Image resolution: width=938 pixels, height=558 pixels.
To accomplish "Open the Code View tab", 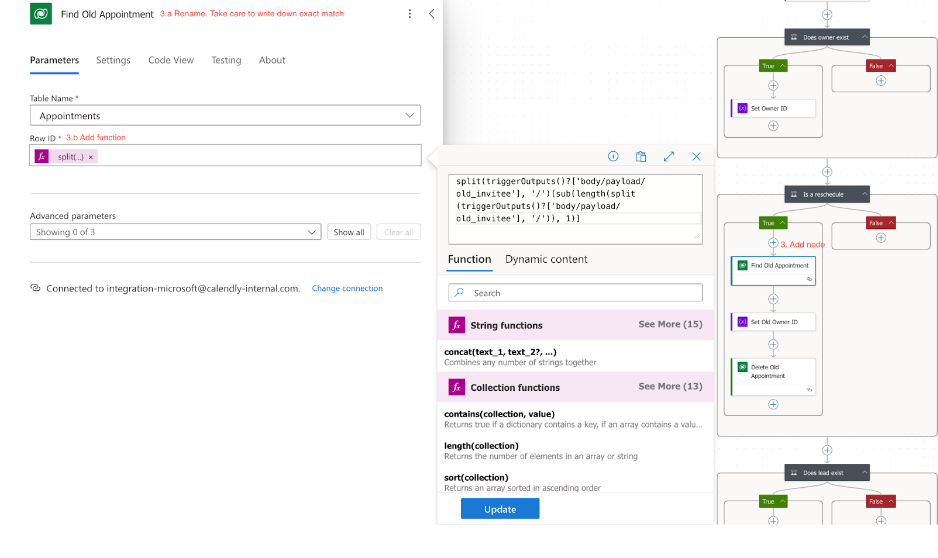I will [x=171, y=60].
